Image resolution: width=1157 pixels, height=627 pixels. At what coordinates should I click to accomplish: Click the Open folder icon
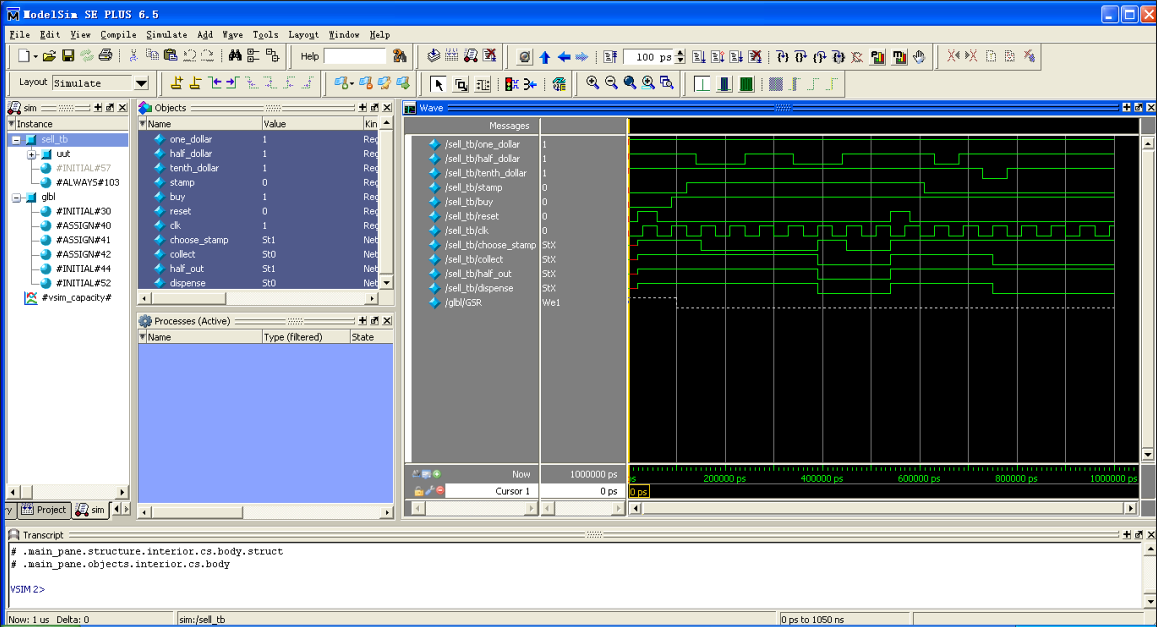point(50,56)
